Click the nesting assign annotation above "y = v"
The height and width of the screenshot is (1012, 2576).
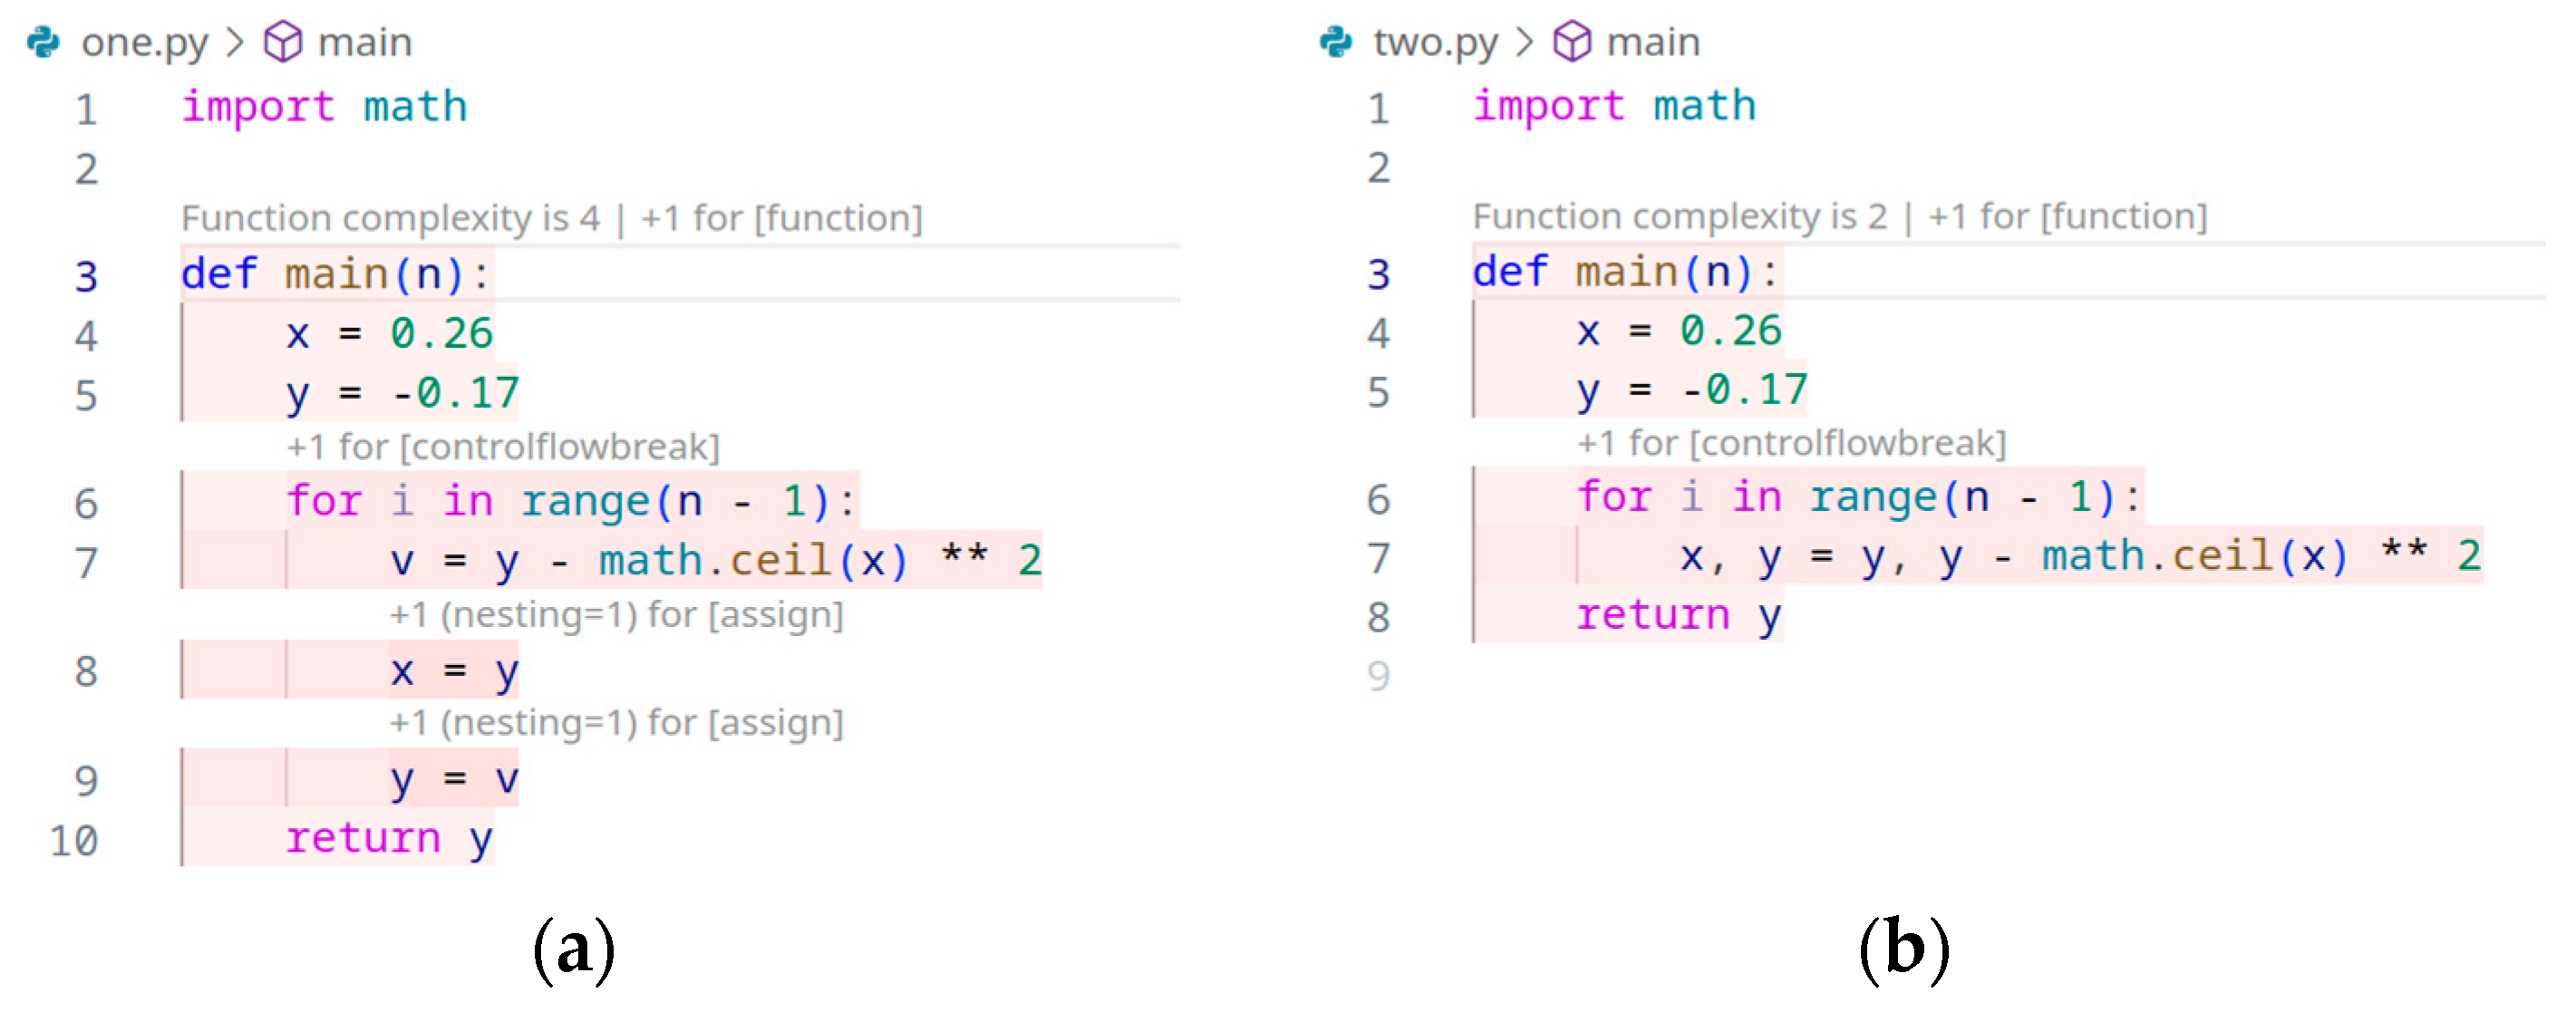pos(616,722)
